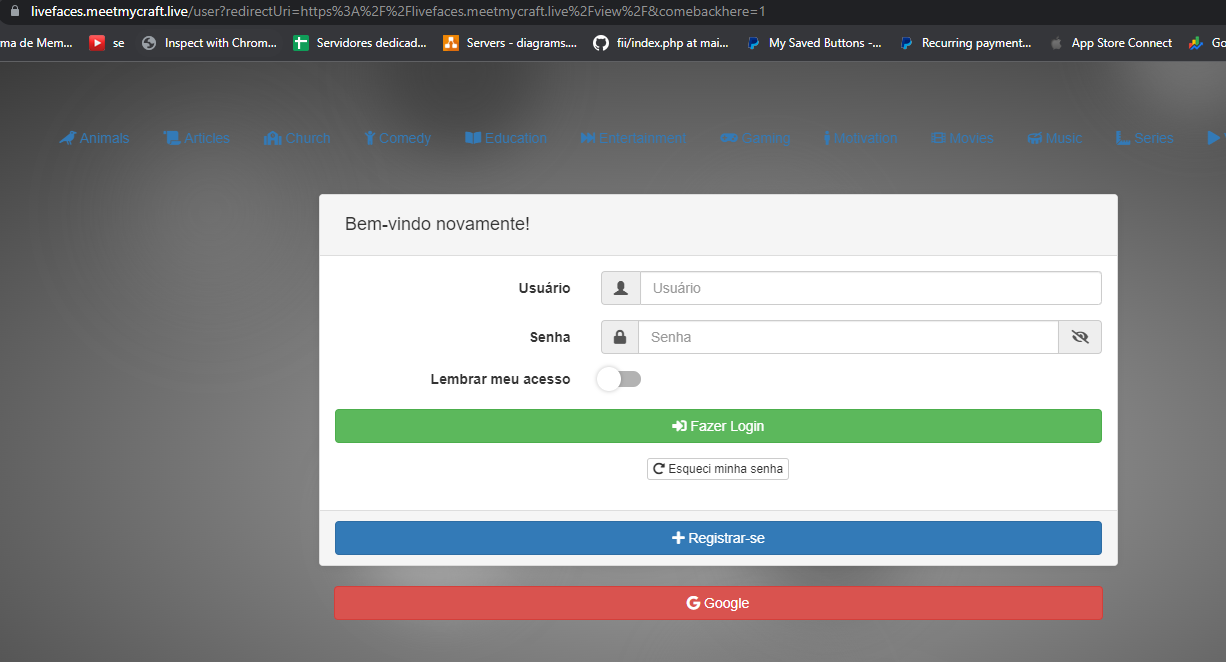The height and width of the screenshot is (662, 1226).
Task: Open the Entertainment category
Action: pos(633,138)
